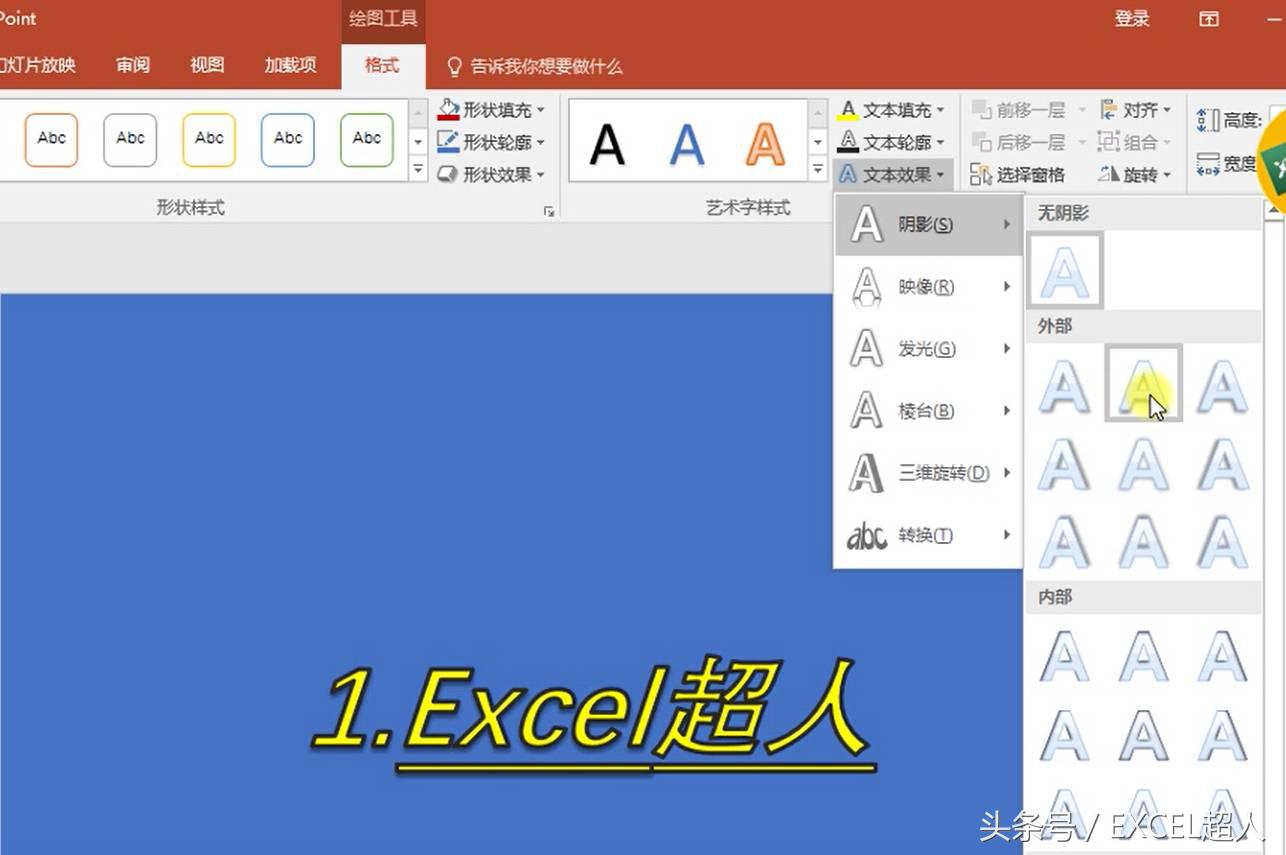Open 棱台(B) bevel submenu

[x=928, y=411]
